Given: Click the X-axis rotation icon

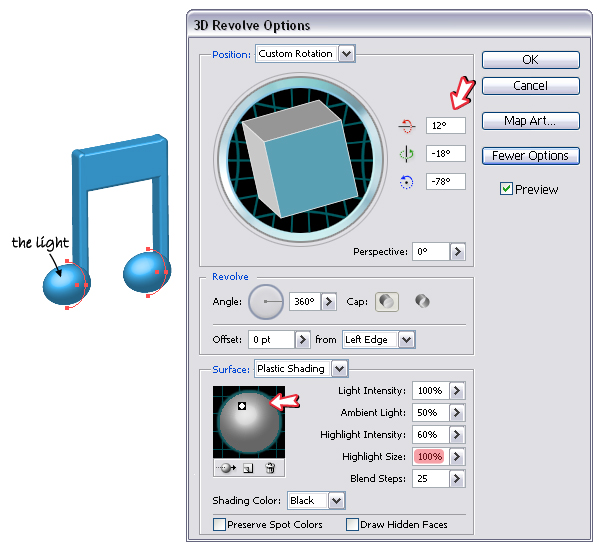Looking at the screenshot, I should [407, 126].
